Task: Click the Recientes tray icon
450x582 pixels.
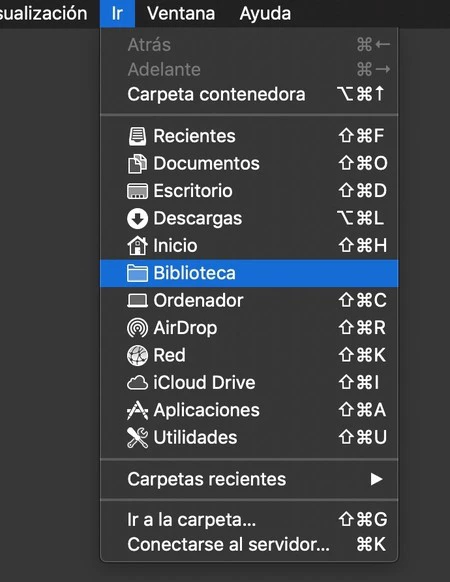Action: [x=137, y=136]
